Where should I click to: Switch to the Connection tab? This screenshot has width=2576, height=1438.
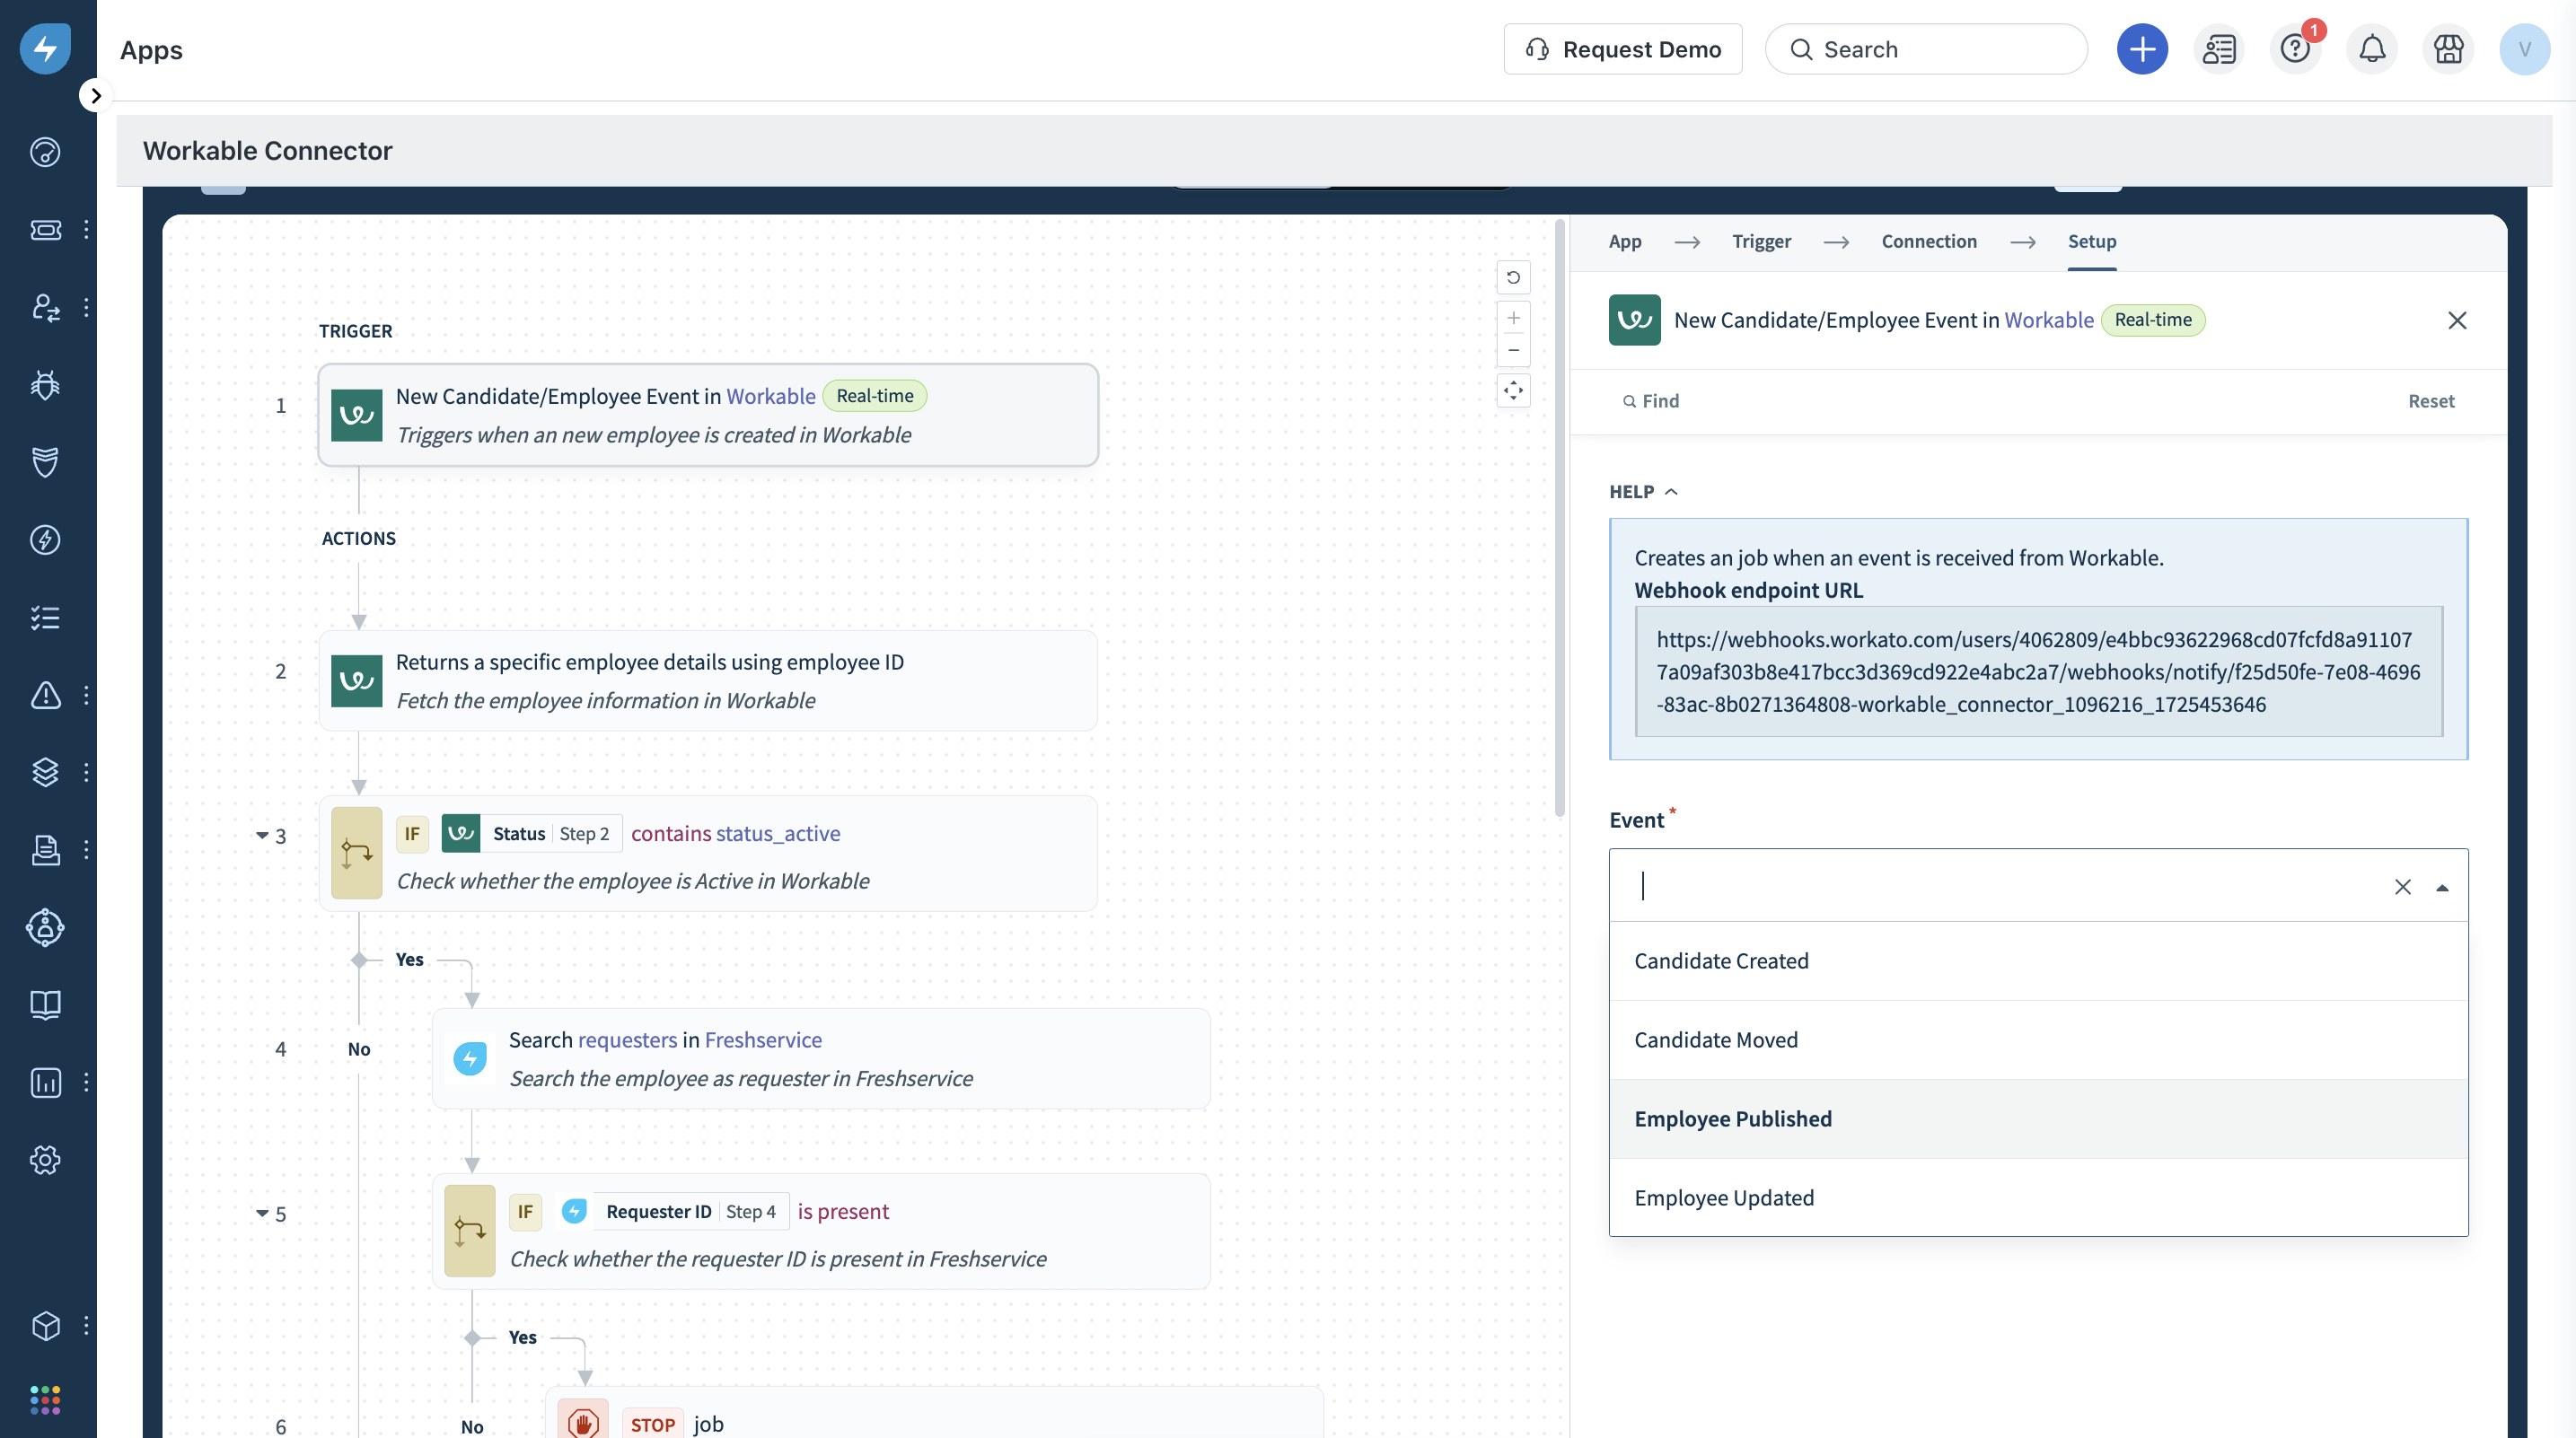pos(1928,241)
